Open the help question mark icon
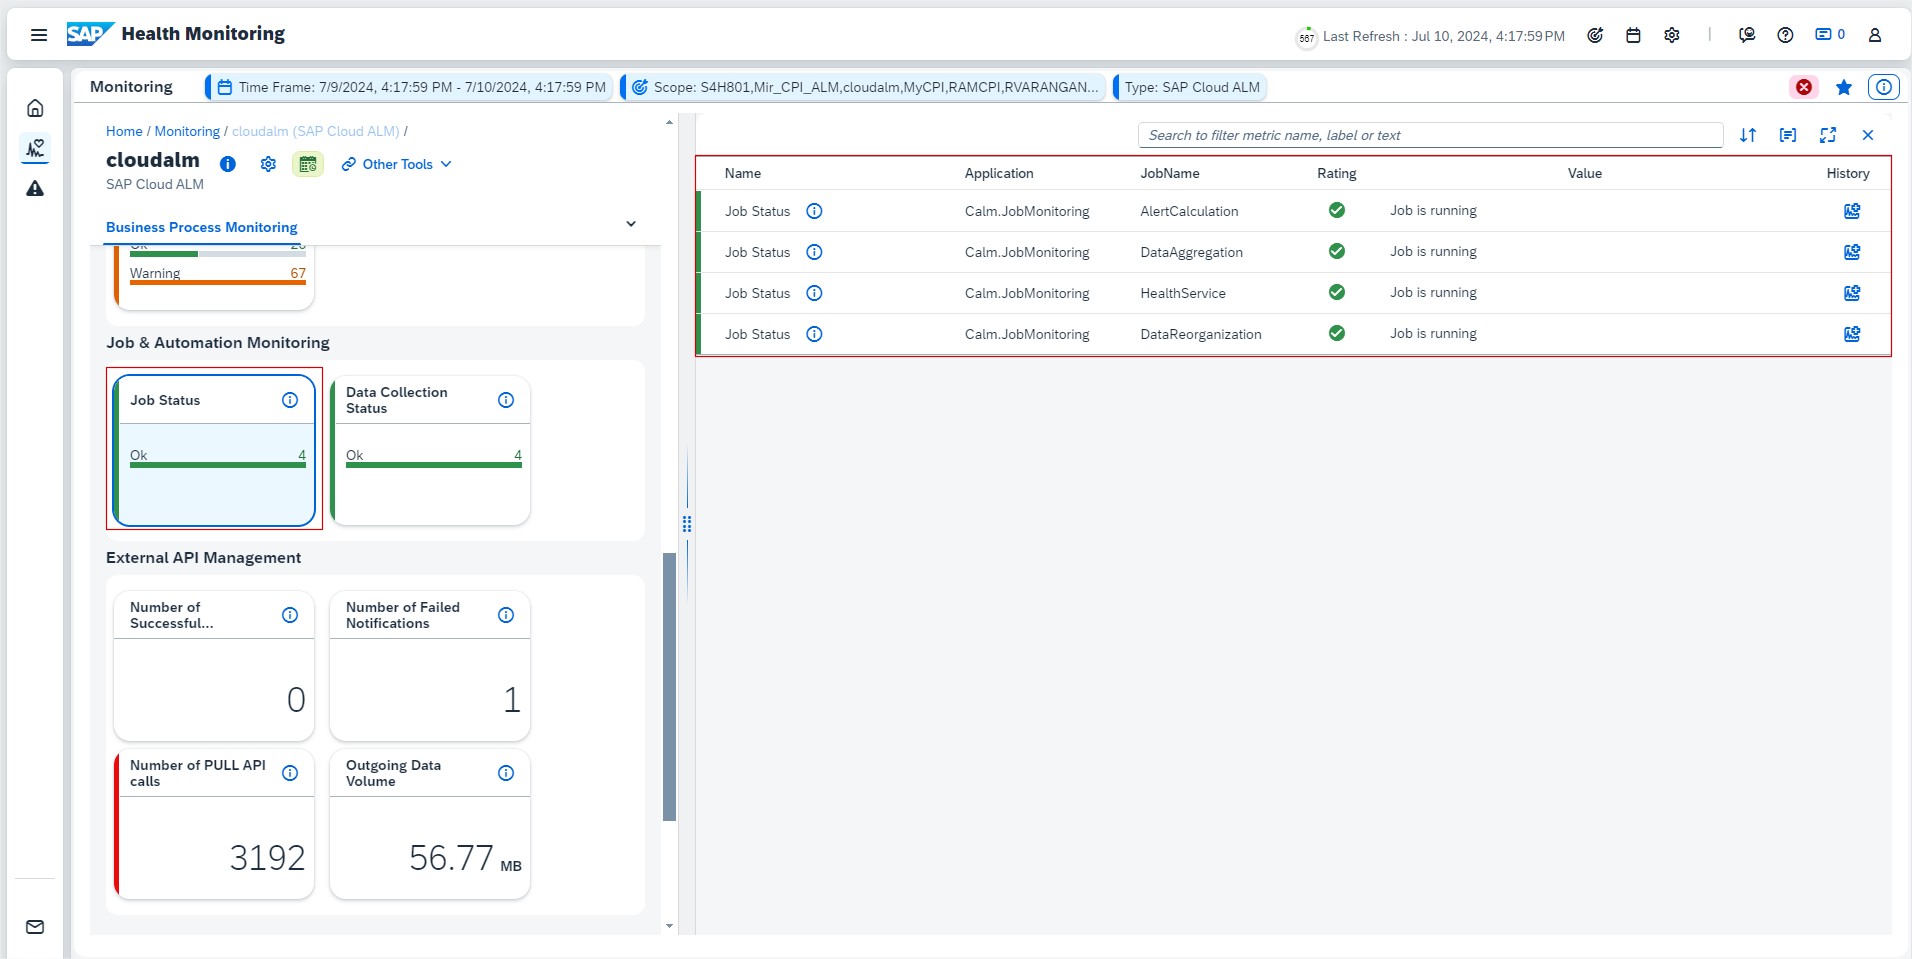 coord(1784,35)
